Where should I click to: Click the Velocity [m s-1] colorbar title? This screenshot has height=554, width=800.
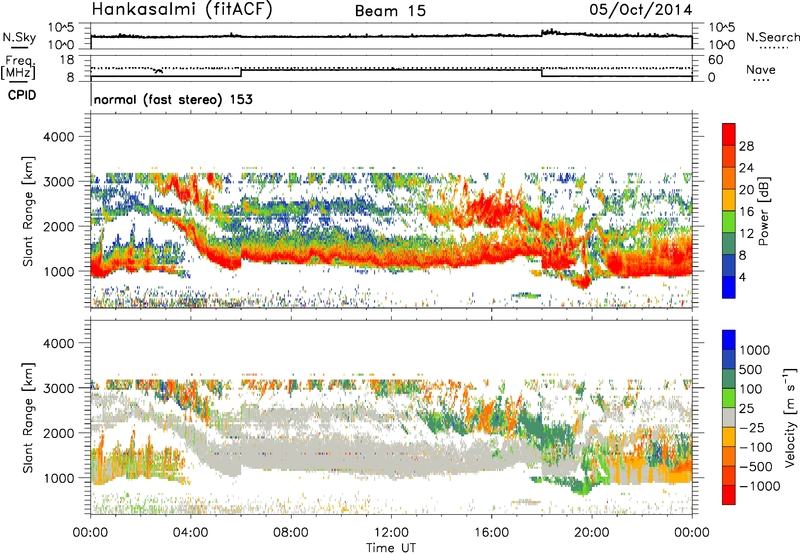pyautogui.click(x=790, y=417)
